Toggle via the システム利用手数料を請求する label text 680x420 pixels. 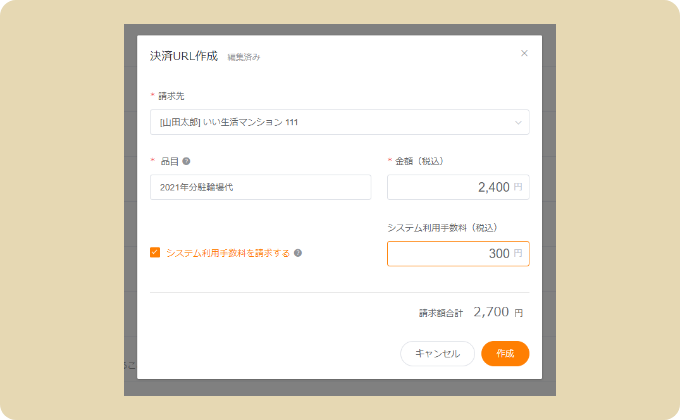pos(228,253)
